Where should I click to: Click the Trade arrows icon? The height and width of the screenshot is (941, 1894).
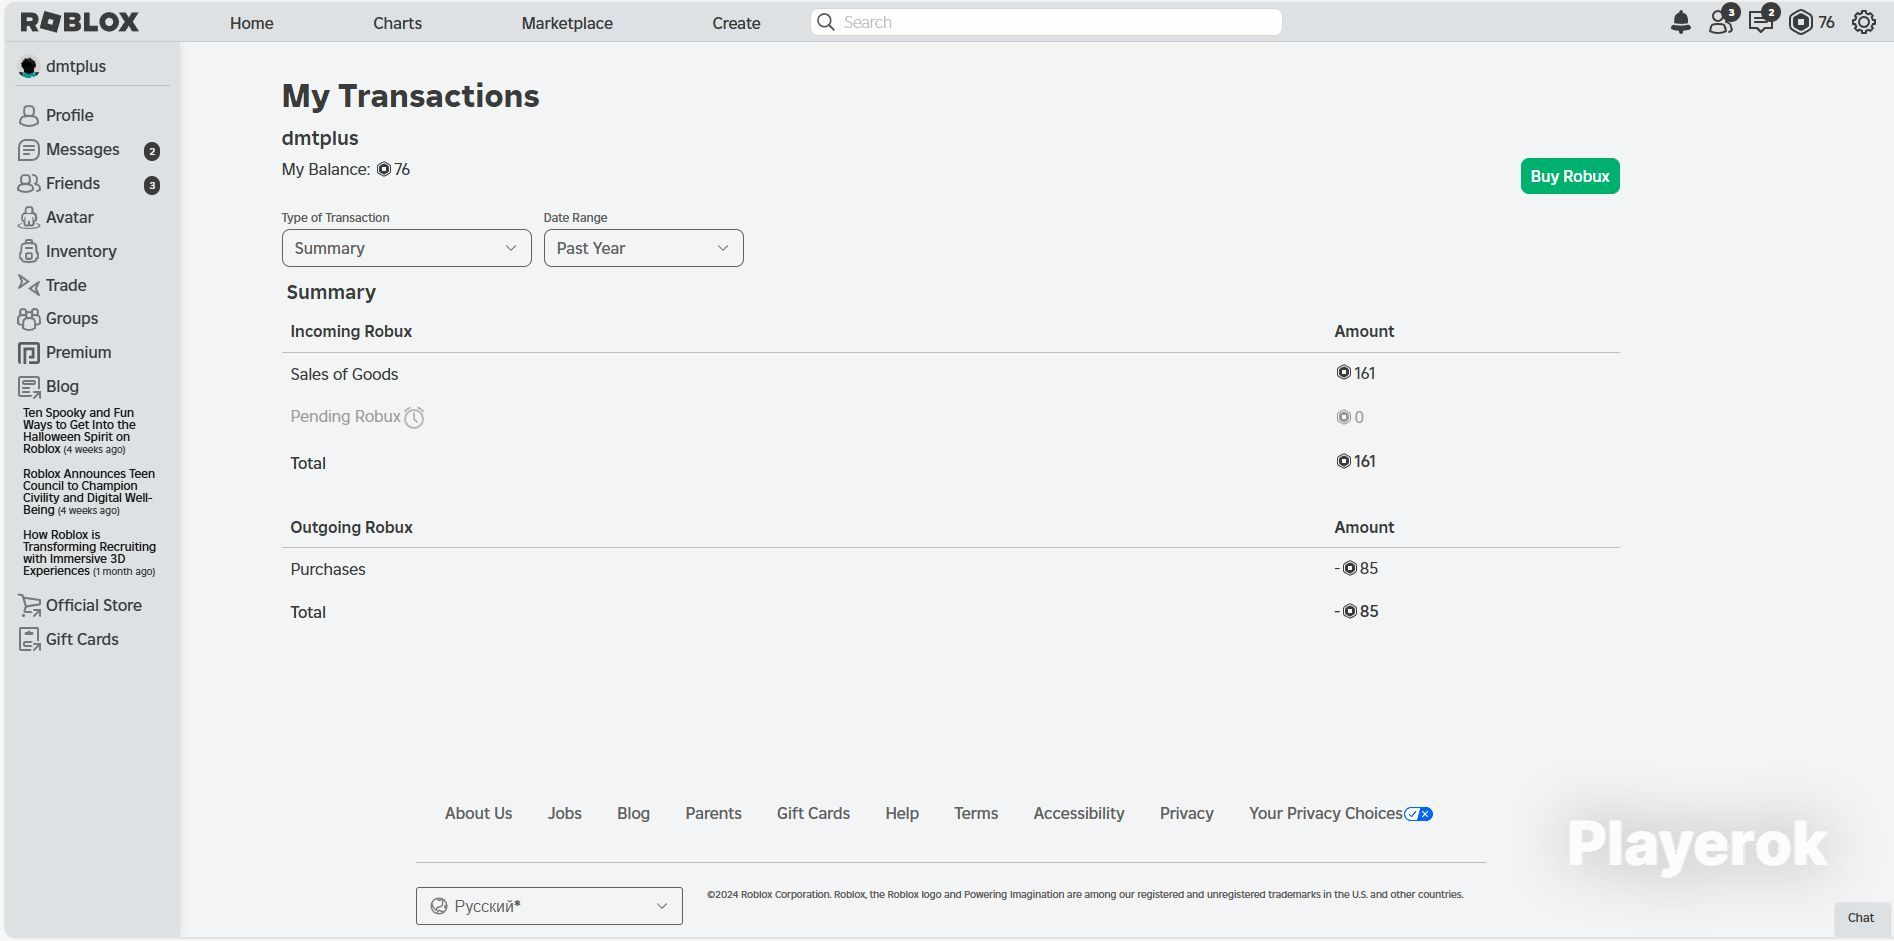(29, 285)
